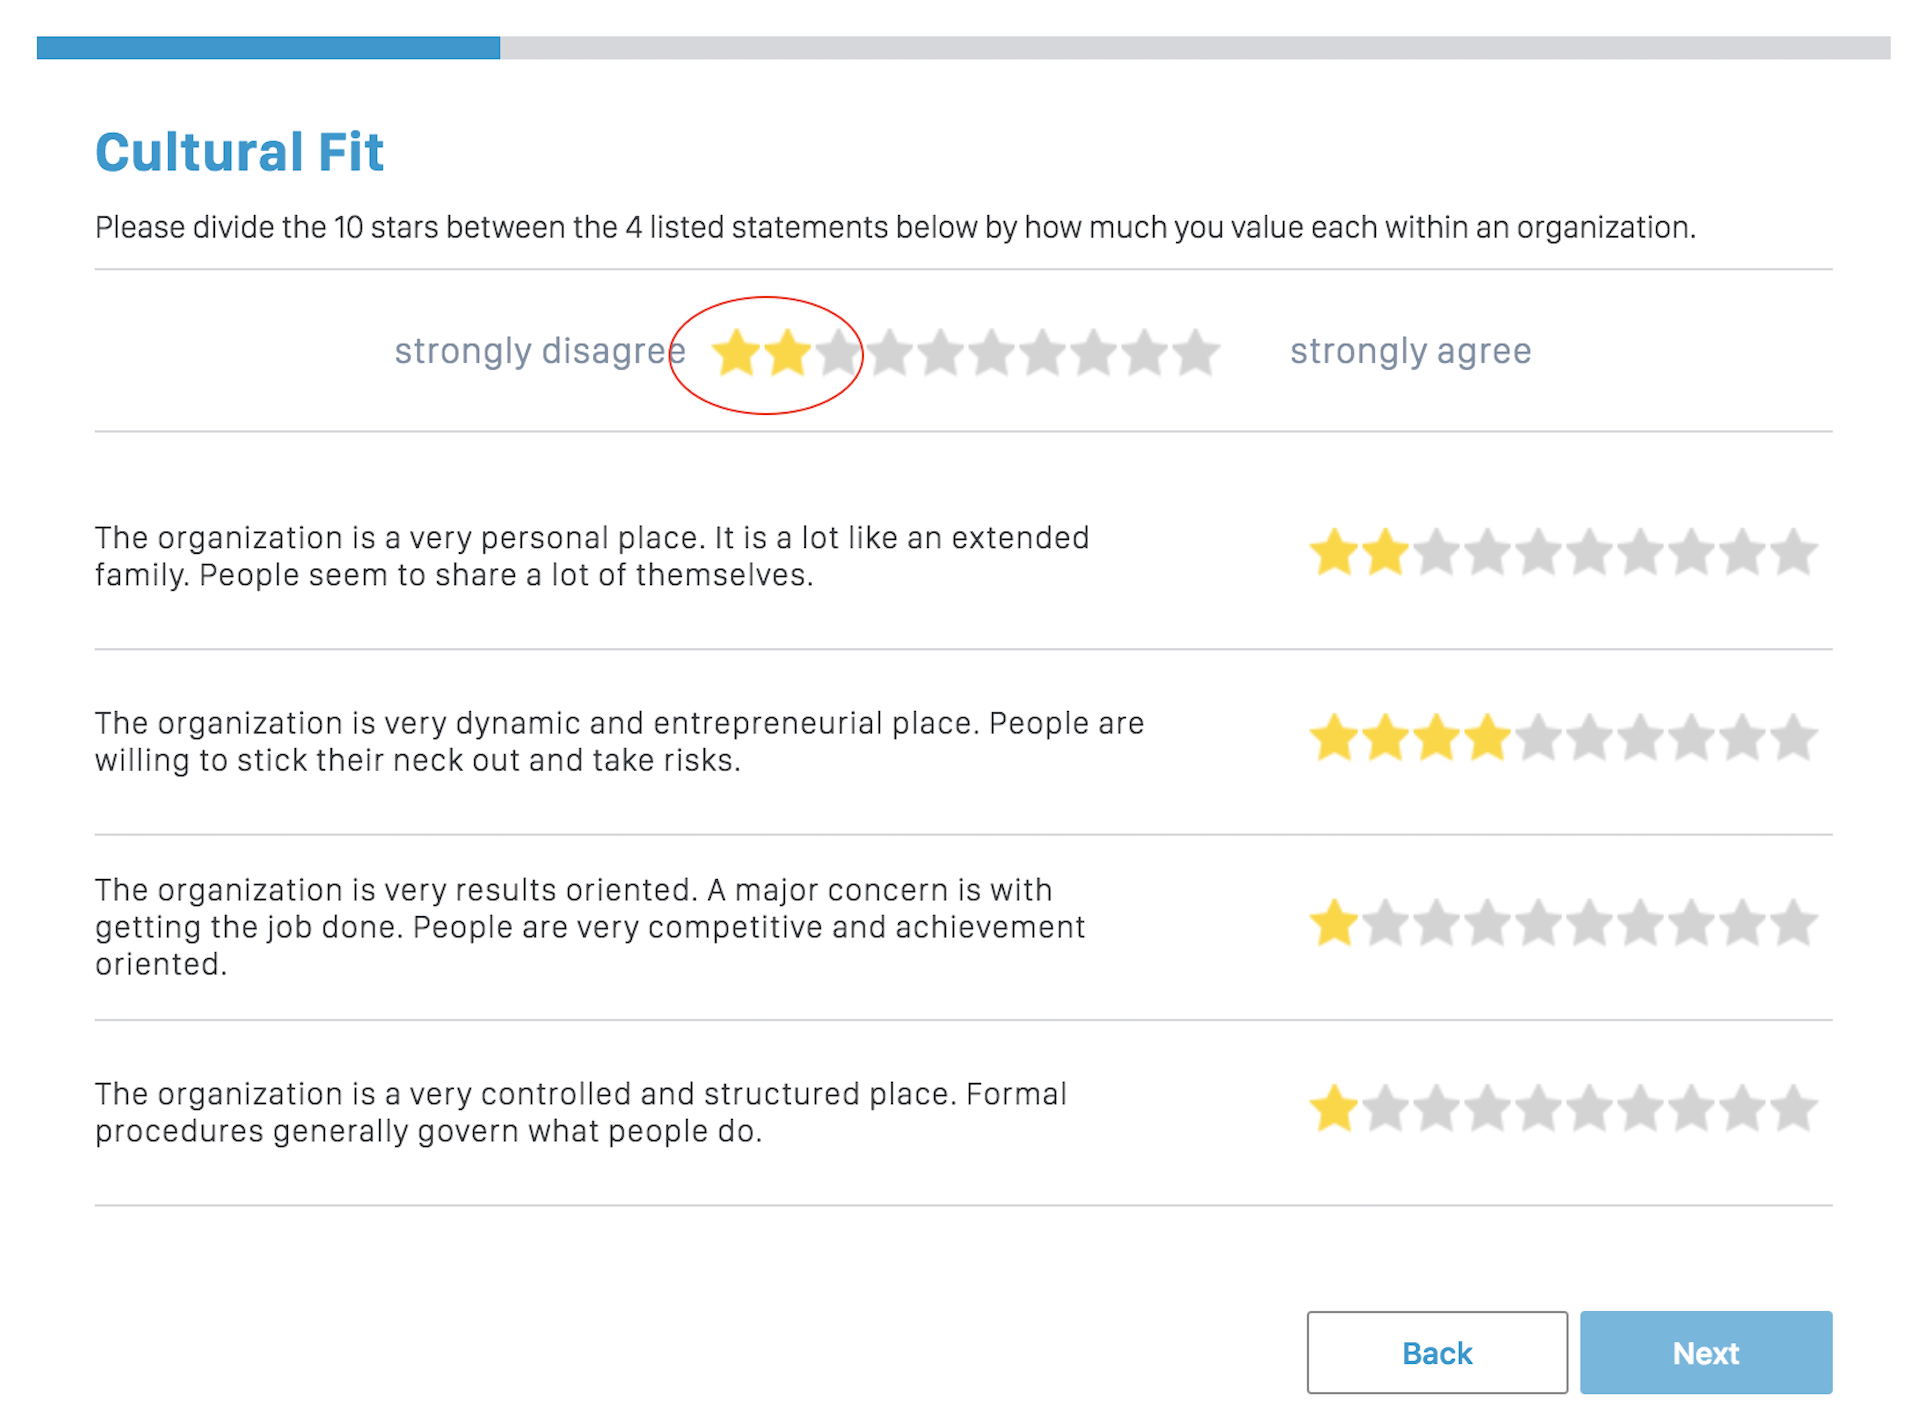Rate results oriented statement three stars

coord(1436,923)
